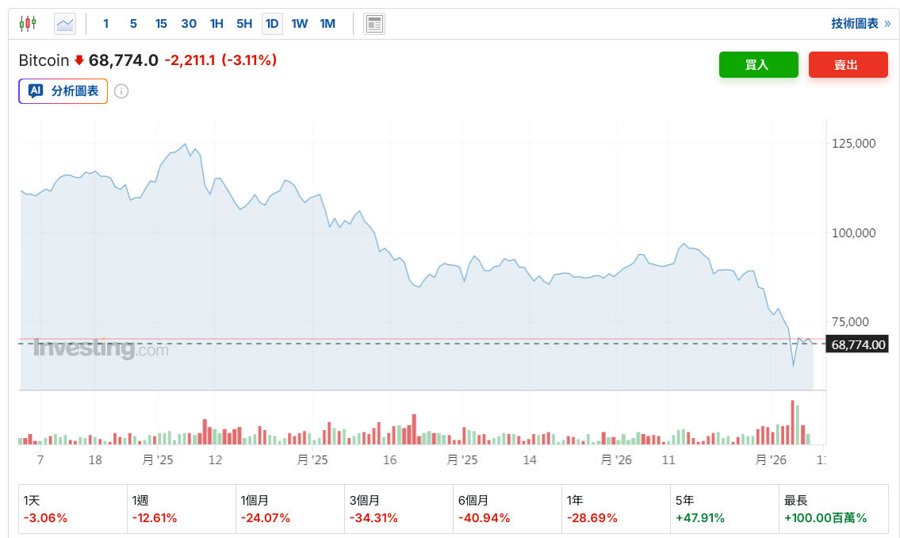This screenshot has width=900, height=538.
Task: Click the red 賣出 button
Action: pyautogui.click(x=848, y=64)
